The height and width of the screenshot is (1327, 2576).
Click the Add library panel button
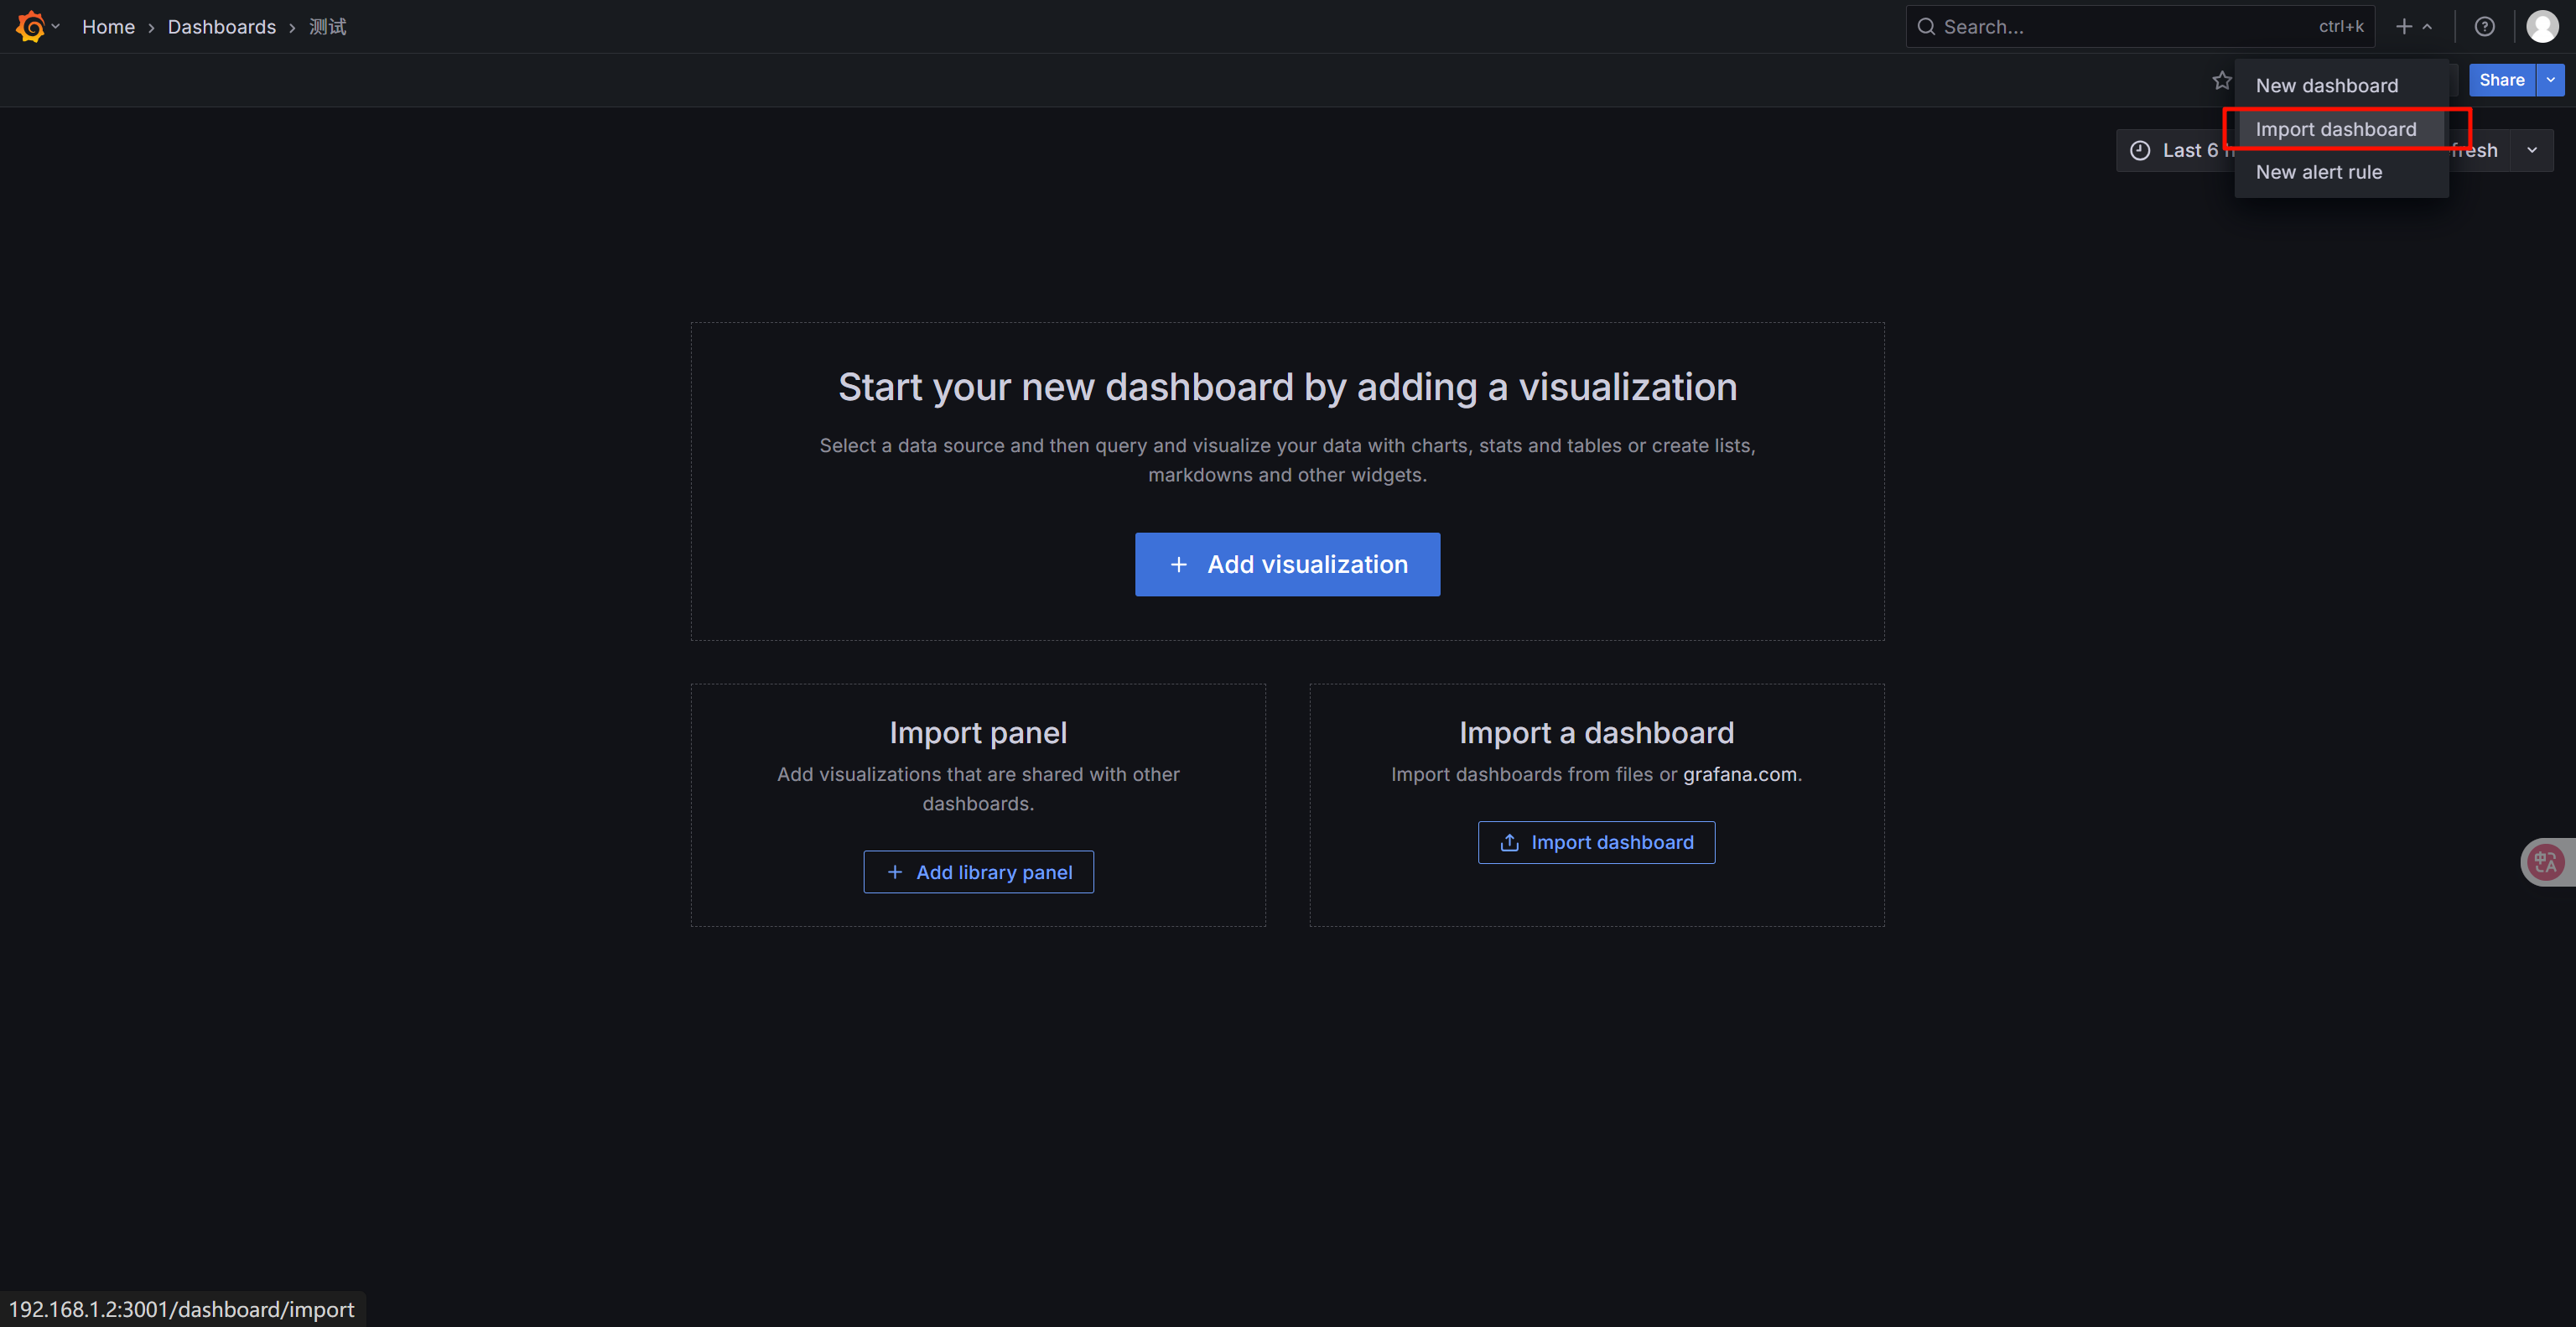pos(978,872)
